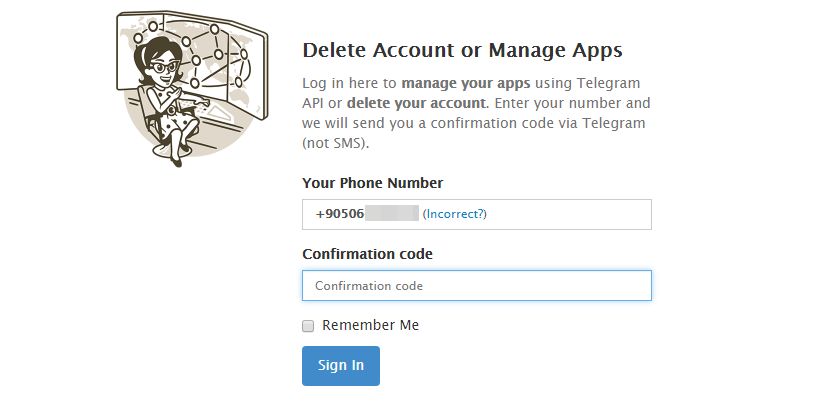Click the "confirmation code via Telegram" description text

pos(545,123)
